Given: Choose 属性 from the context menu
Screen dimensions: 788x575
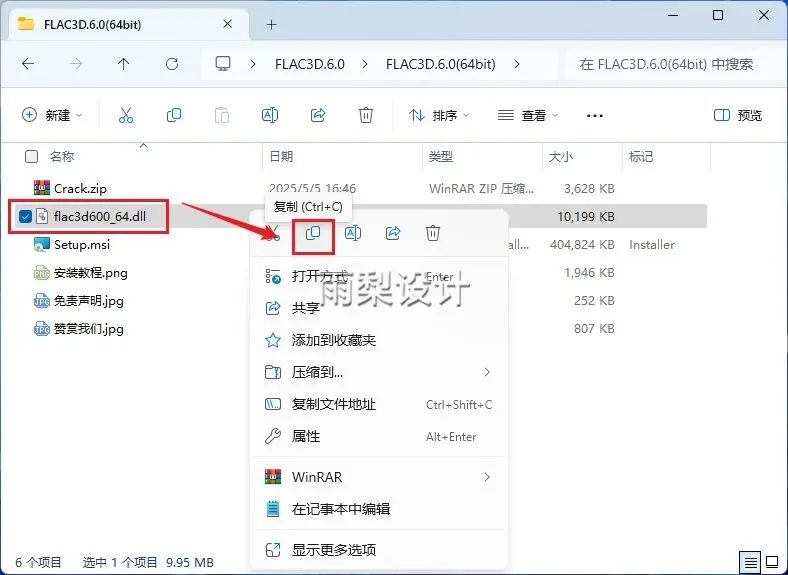Looking at the screenshot, I should [x=379, y=436].
